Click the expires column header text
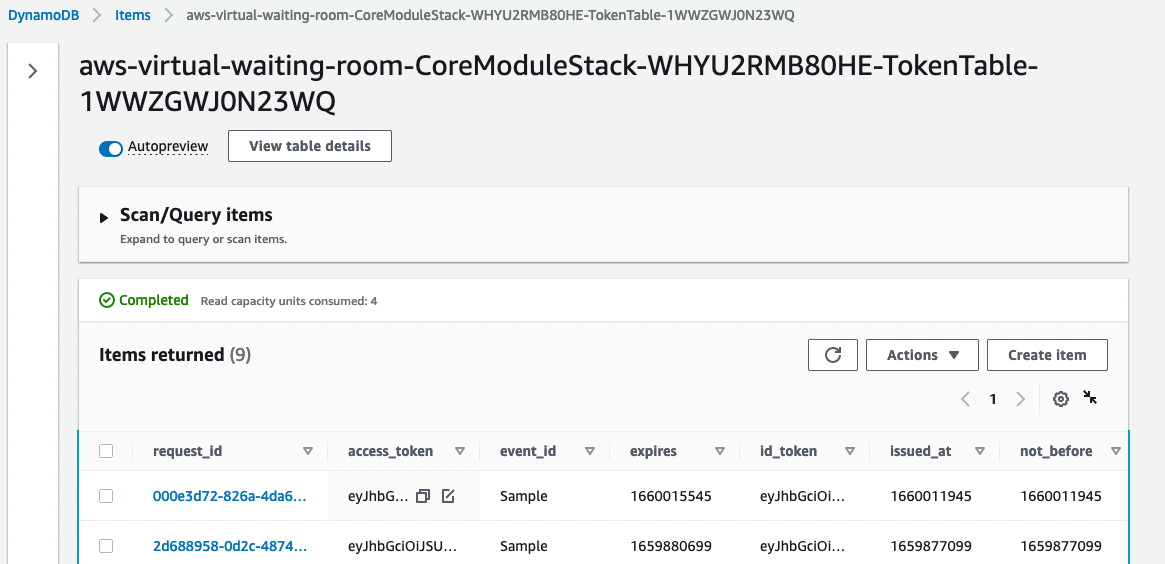 653,451
